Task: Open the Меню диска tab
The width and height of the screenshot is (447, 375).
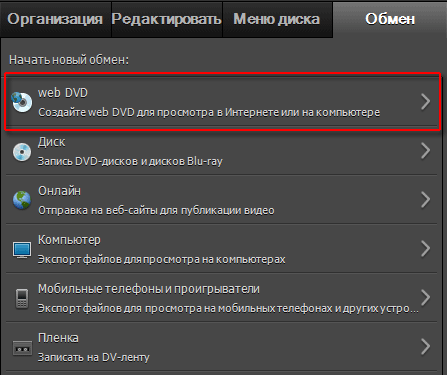Action: point(277,19)
